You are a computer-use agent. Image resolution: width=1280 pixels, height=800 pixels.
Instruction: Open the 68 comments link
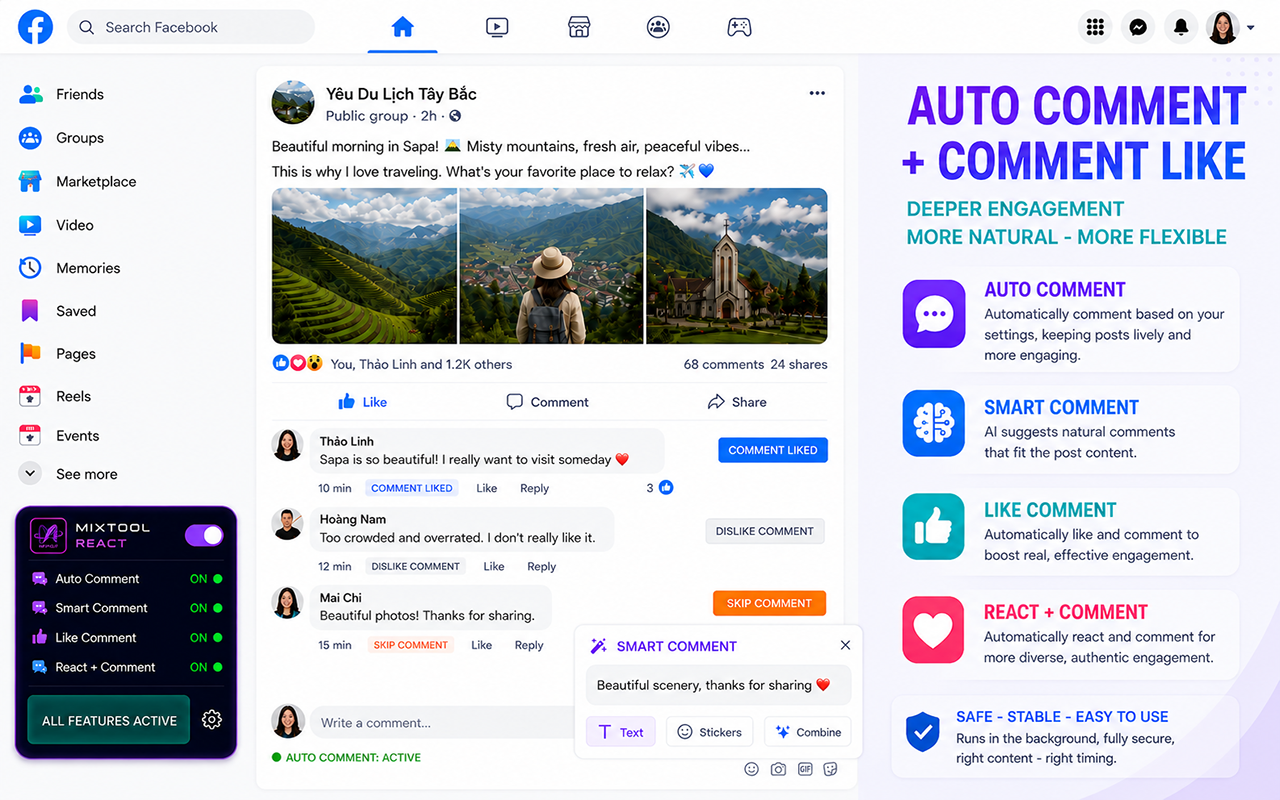tap(724, 364)
